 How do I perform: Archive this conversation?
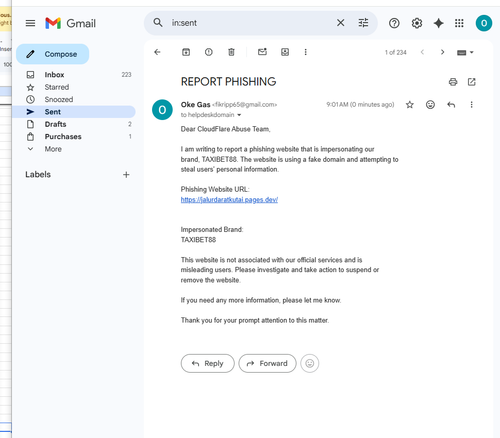186,52
